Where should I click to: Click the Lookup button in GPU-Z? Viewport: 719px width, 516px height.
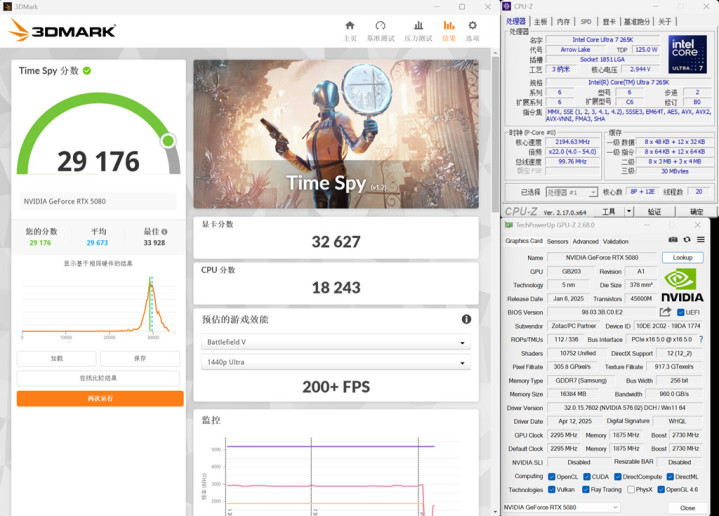682,257
